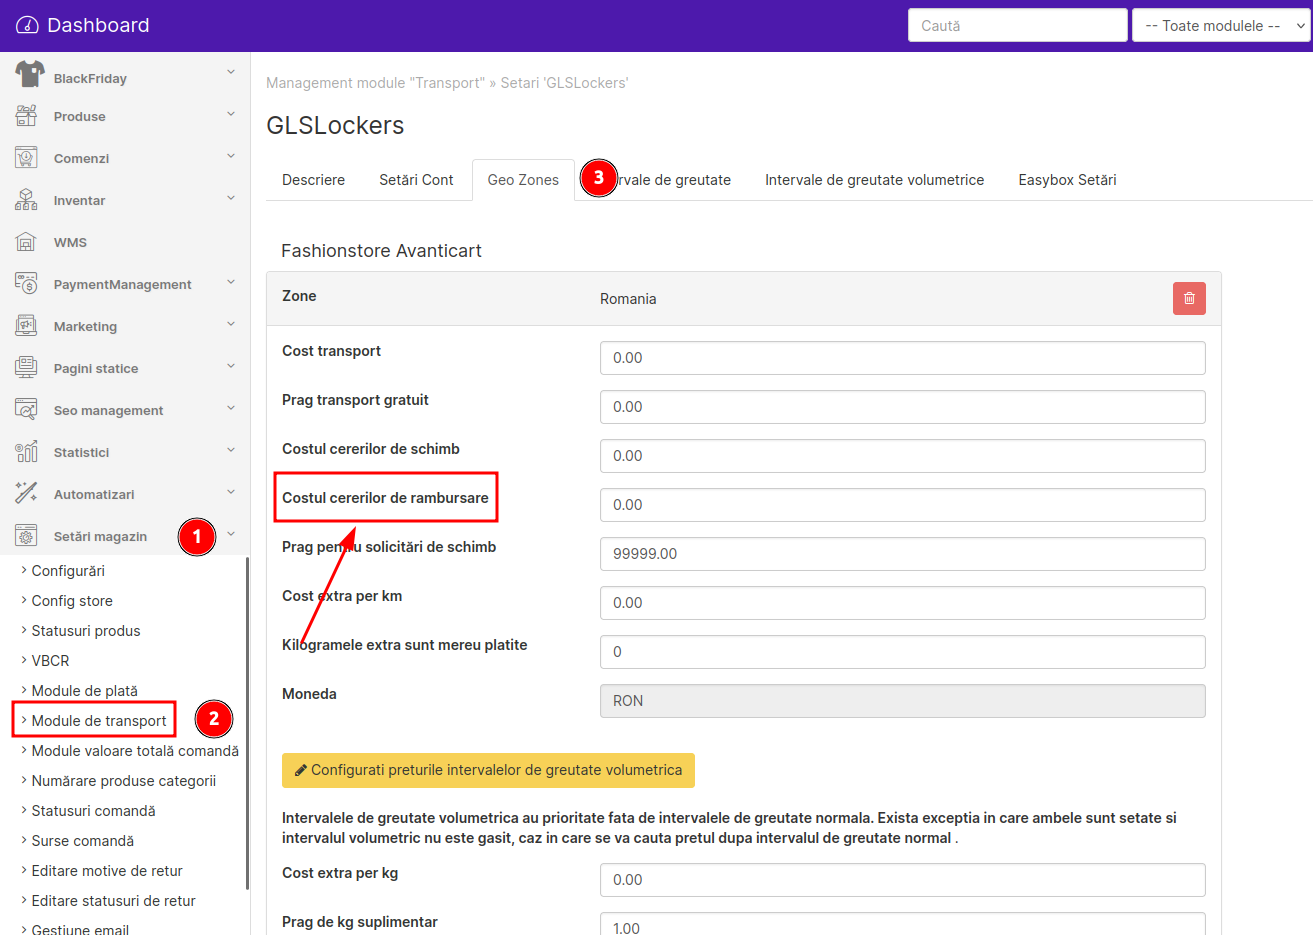The height and width of the screenshot is (935, 1313).
Task: Click the Kilogramele extra sunt mereu platite field
Action: pyautogui.click(x=902, y=652)
